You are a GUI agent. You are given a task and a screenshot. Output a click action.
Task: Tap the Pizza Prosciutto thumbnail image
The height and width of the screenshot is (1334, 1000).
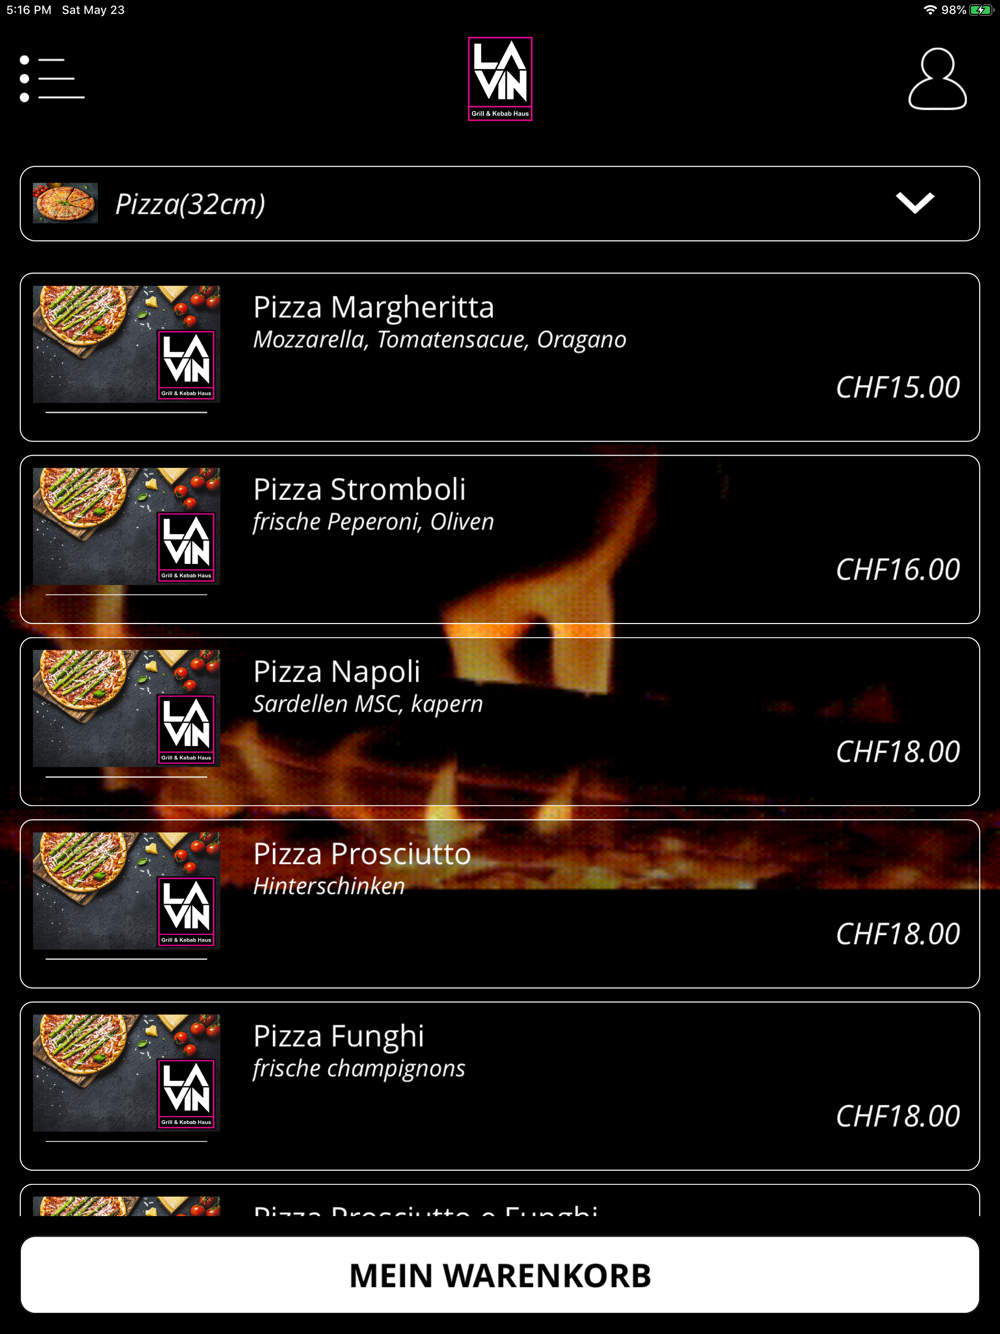[126, 891]
